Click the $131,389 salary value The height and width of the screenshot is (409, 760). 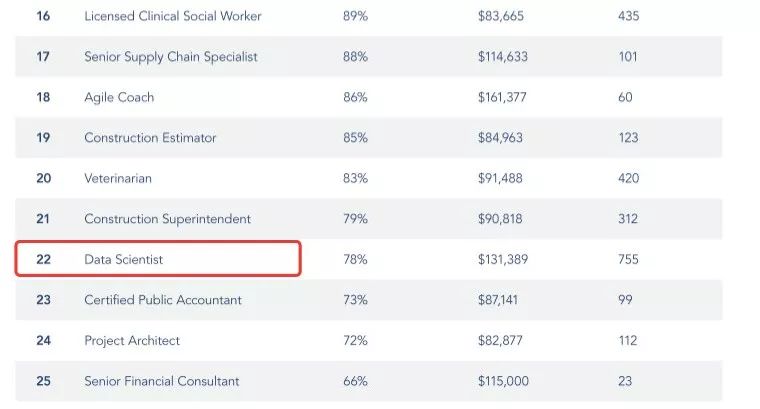[503, 259]
